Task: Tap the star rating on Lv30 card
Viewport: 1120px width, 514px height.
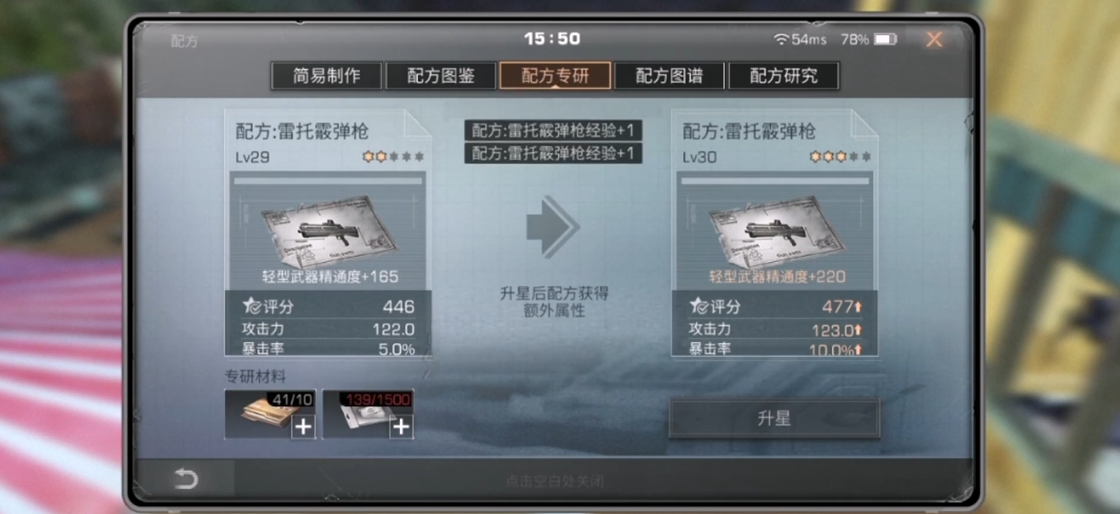Action: [840, 156]
